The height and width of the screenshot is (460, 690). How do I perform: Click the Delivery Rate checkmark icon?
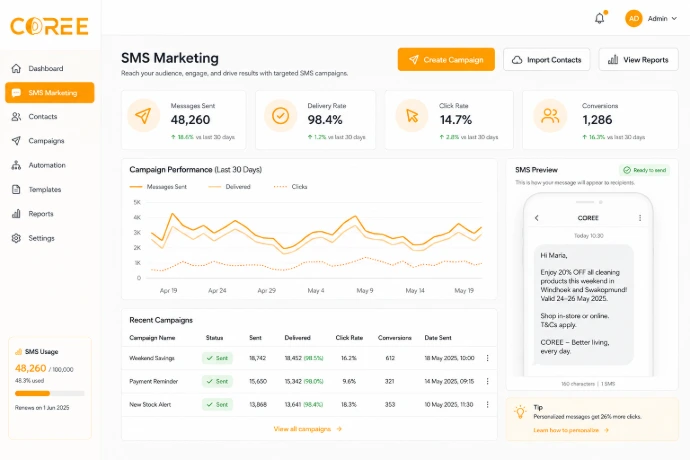pos(280,116)
